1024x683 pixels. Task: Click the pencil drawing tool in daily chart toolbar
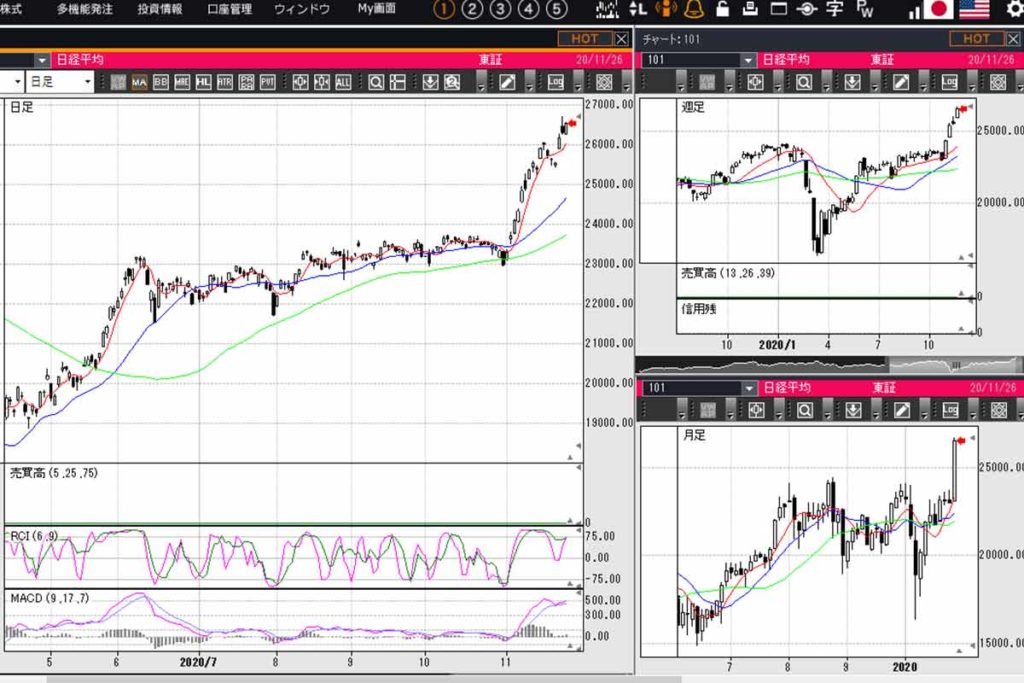point(507,82)
